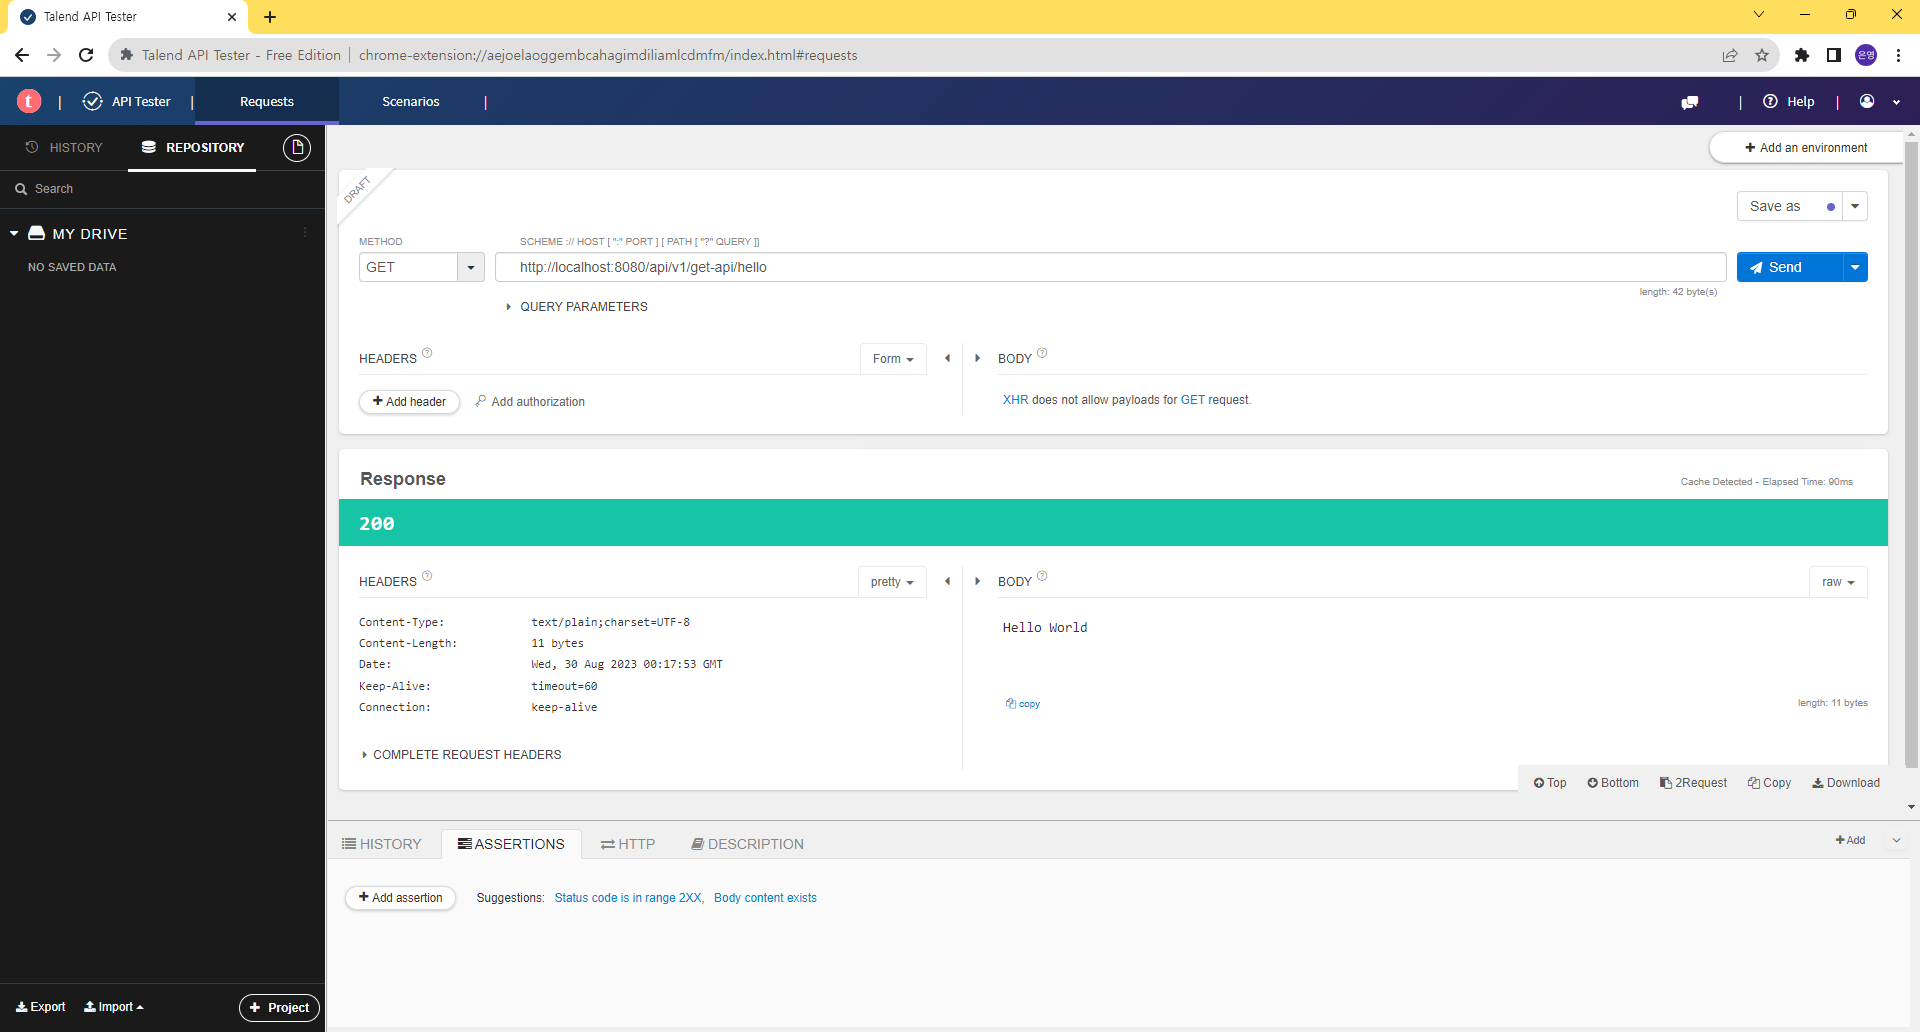
Task: Expand request body pane right arrow
Action: coord(977,358)
